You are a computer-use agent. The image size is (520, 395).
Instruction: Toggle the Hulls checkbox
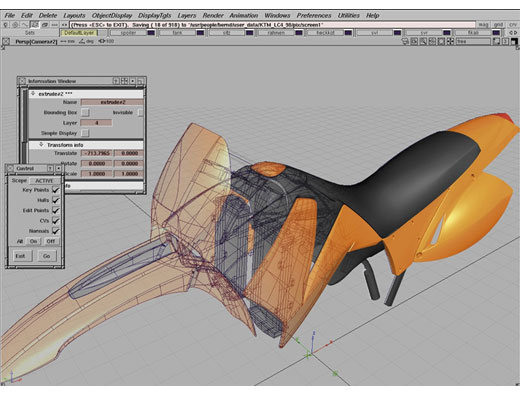coord(56,200)
